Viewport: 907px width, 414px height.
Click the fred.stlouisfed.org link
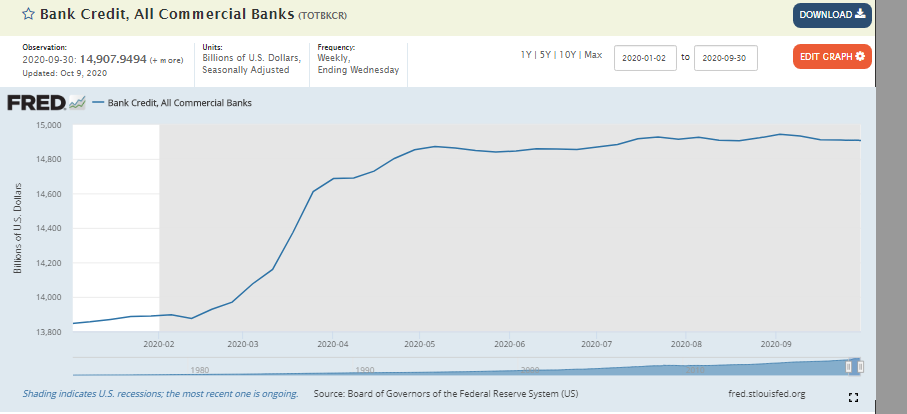click(x=766, y=394)
